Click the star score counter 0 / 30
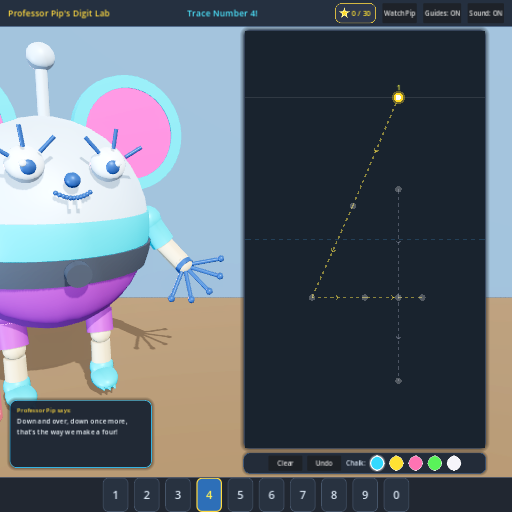Image resolution: width=512 pixels, height=512 pixels. tap(355, 13)
